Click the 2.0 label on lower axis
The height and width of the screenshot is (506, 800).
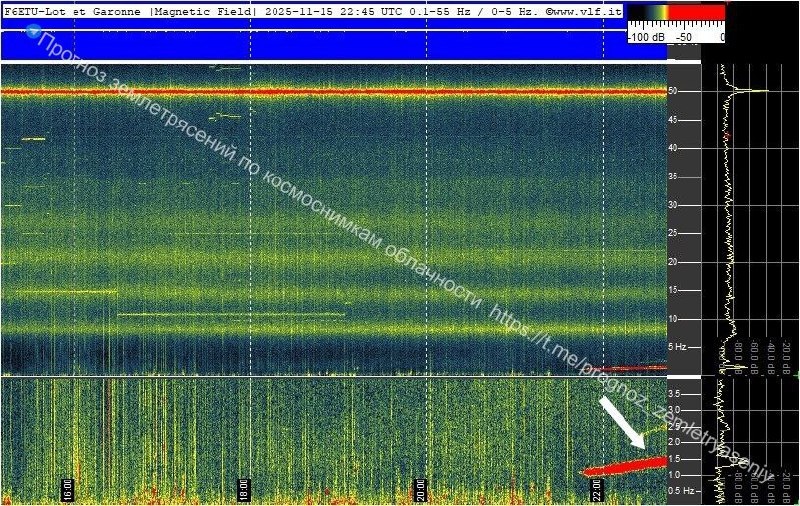tap(674, 442)
